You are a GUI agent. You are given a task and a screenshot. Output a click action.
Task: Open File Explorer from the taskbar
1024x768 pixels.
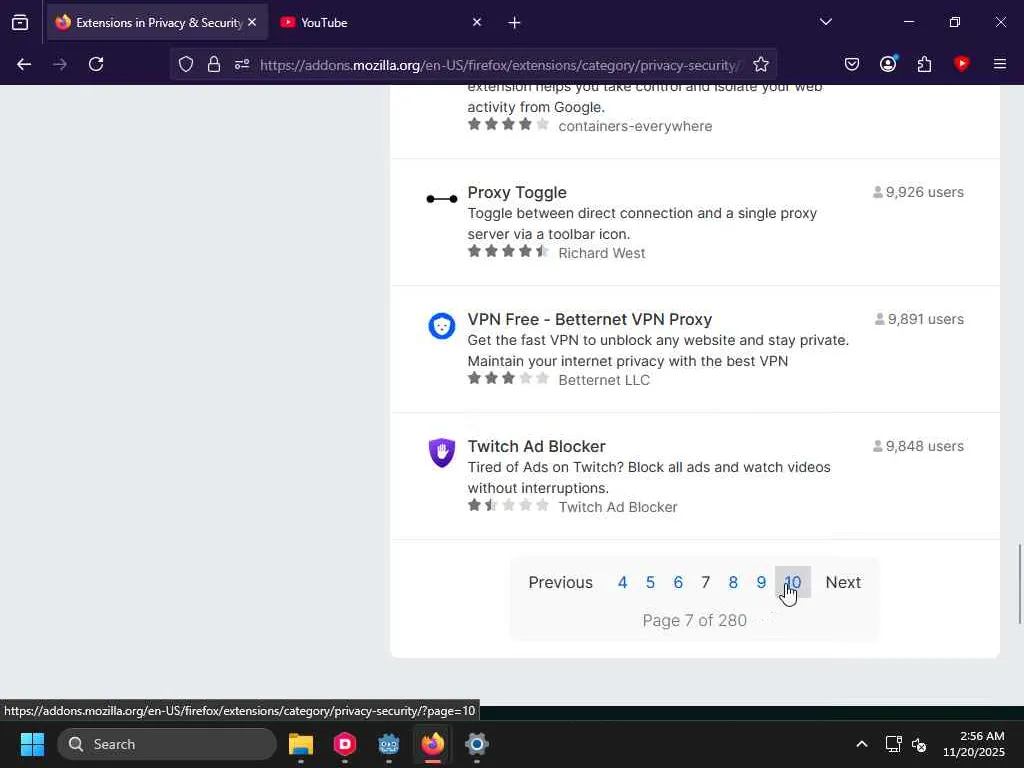click(x=301, y=744)
